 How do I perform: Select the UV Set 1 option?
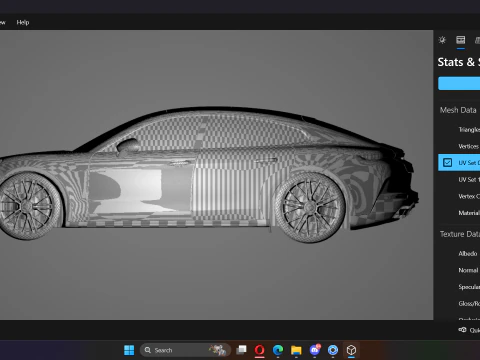click(469, 180)
